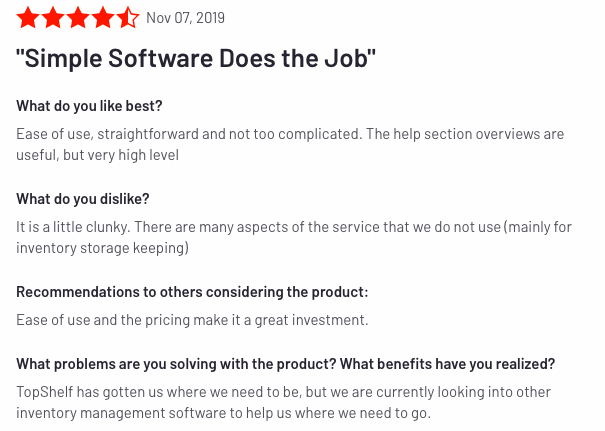Viewport: 605px width, 431px height.
Task: Click the fourth red rating star
Action: [103, 18]
